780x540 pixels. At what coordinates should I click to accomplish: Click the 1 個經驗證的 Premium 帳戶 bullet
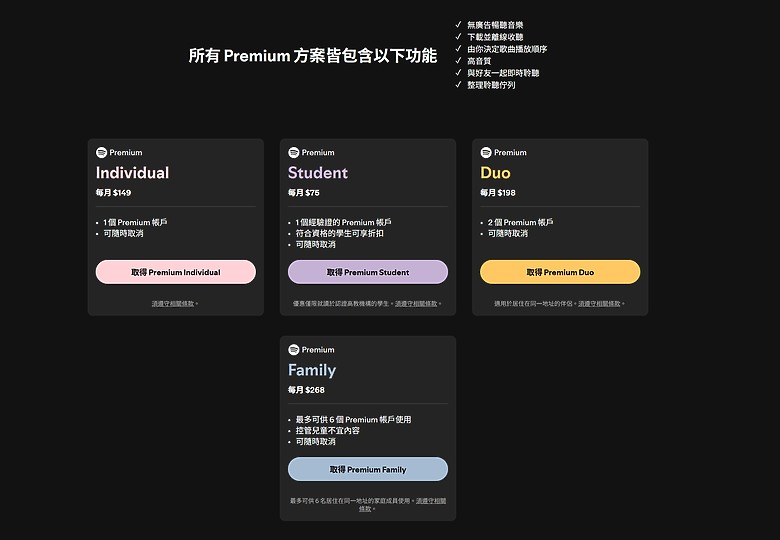(343, 222)
